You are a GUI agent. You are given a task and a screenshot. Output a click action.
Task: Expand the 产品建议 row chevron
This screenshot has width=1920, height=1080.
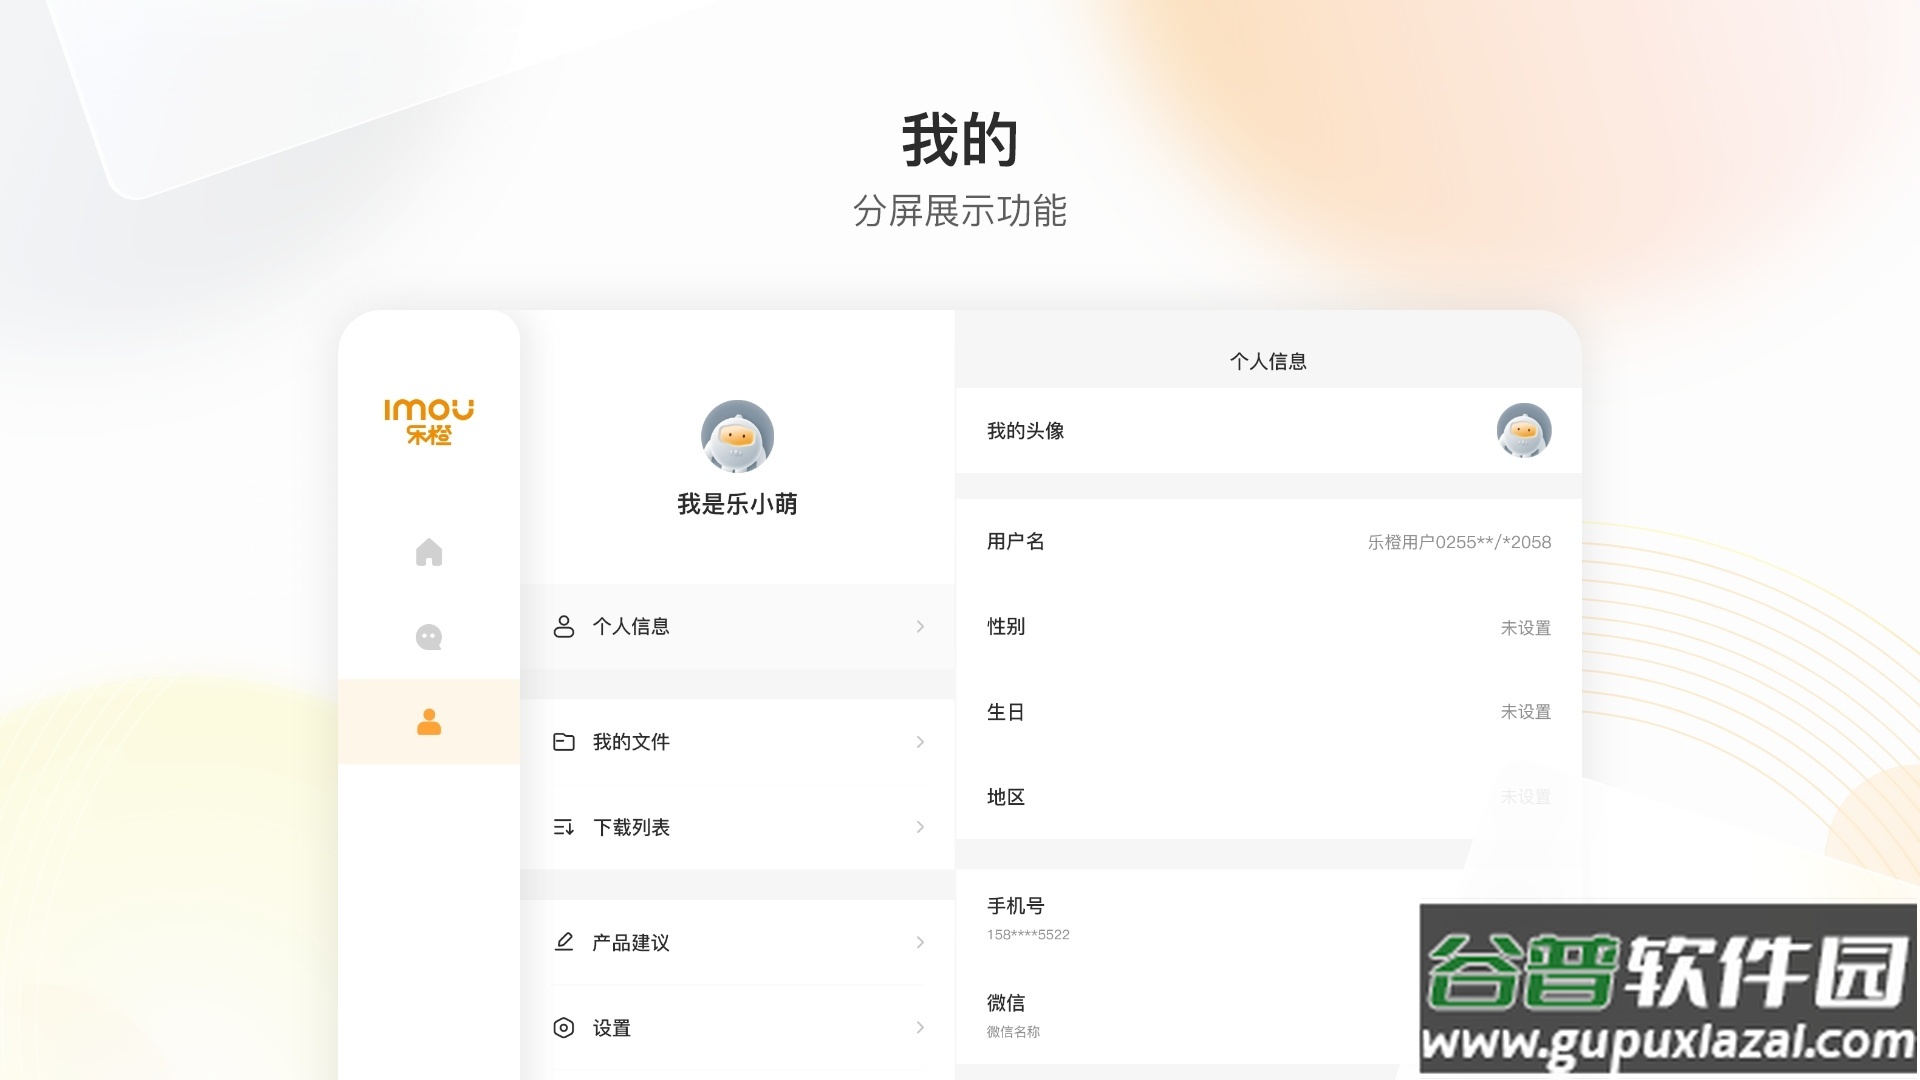(920, 942)
